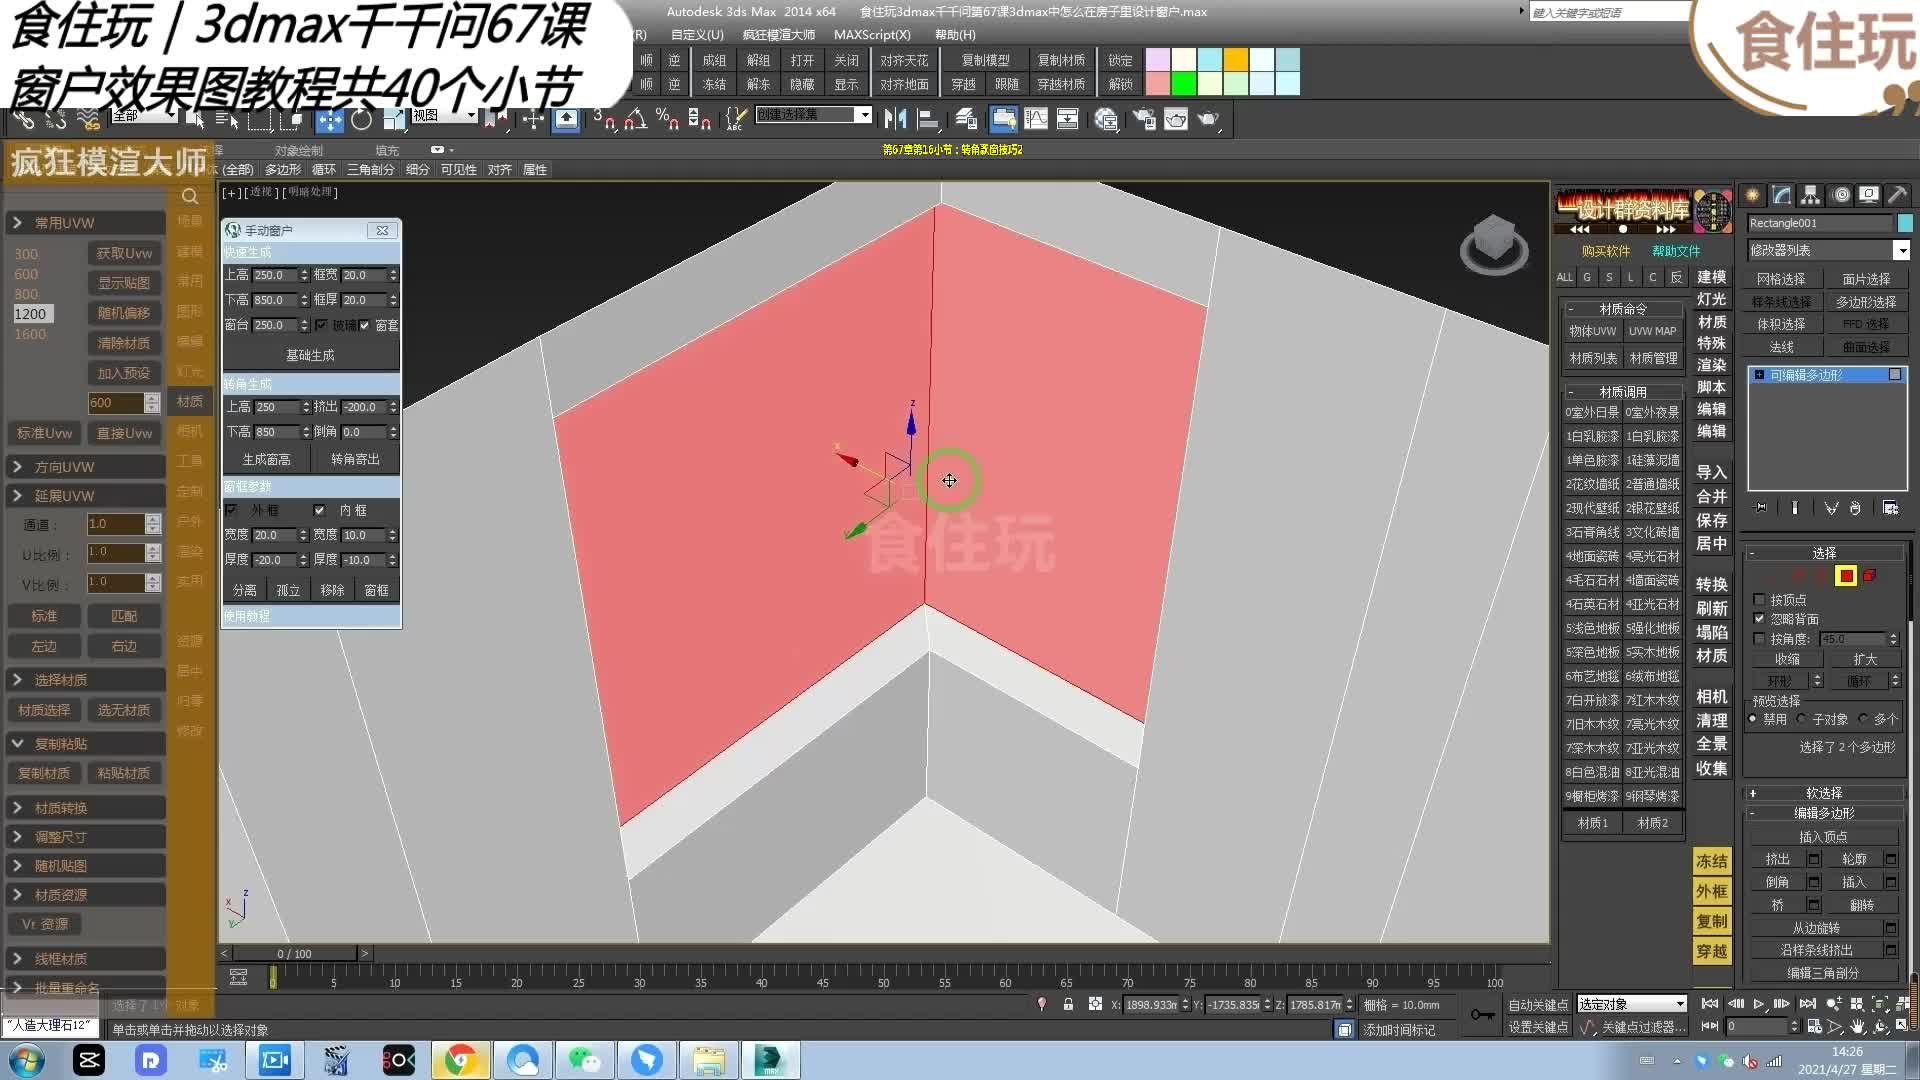Select the Move tool in main toolbar
Viewport: 1920px width, 1080px height.
coord(329,120)
